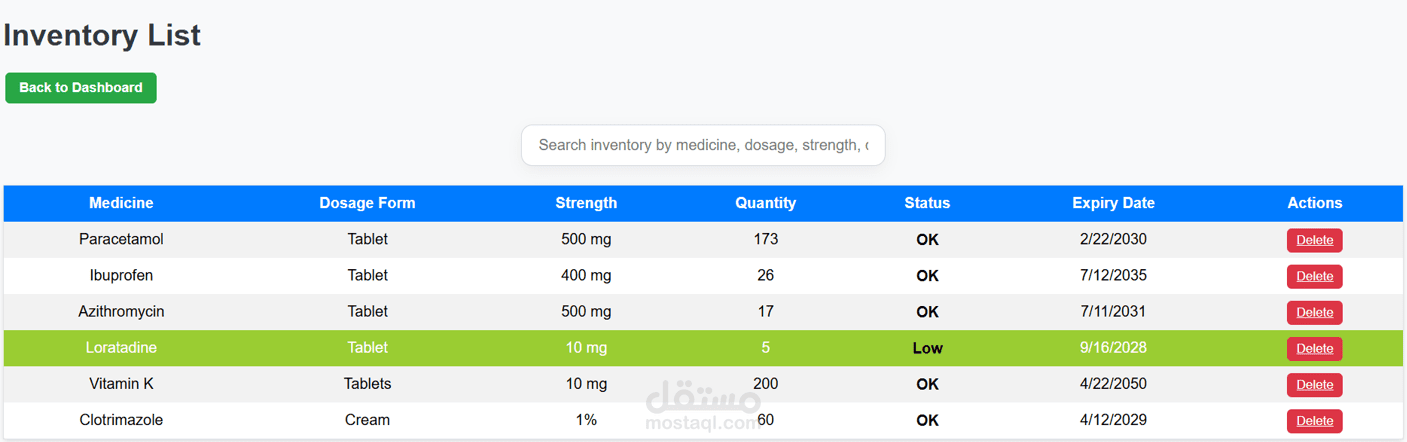Delete the Ibuprofen row
The height and width of the screenshot is (442, 1407).
coord(1314,276)
